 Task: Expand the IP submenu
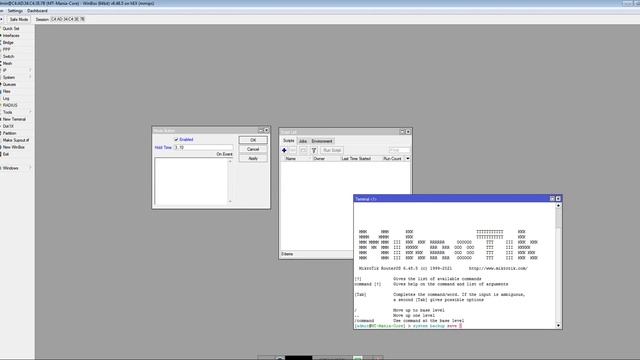pos(16,70)
